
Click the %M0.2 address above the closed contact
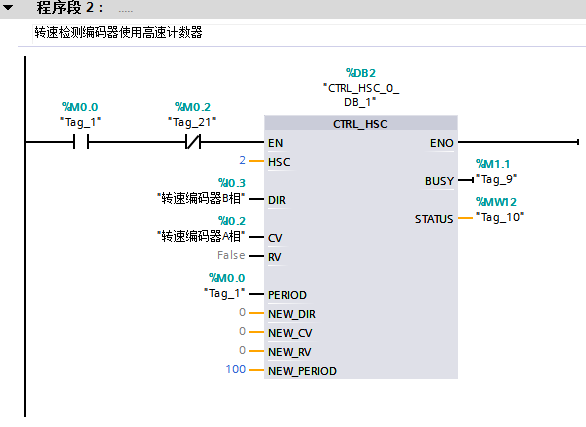pyautogui.click(x=193, y=107)
